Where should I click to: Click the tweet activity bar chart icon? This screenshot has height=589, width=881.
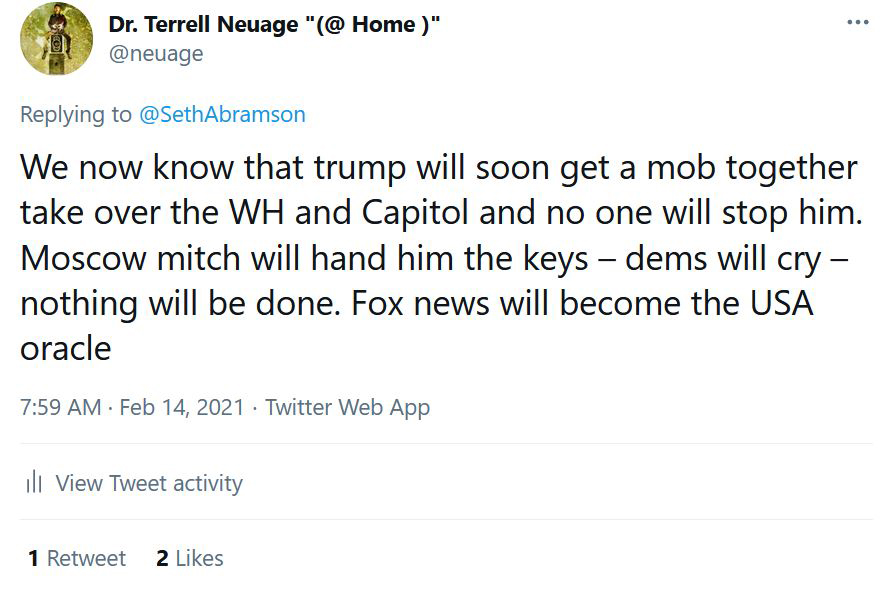[34, 483]
